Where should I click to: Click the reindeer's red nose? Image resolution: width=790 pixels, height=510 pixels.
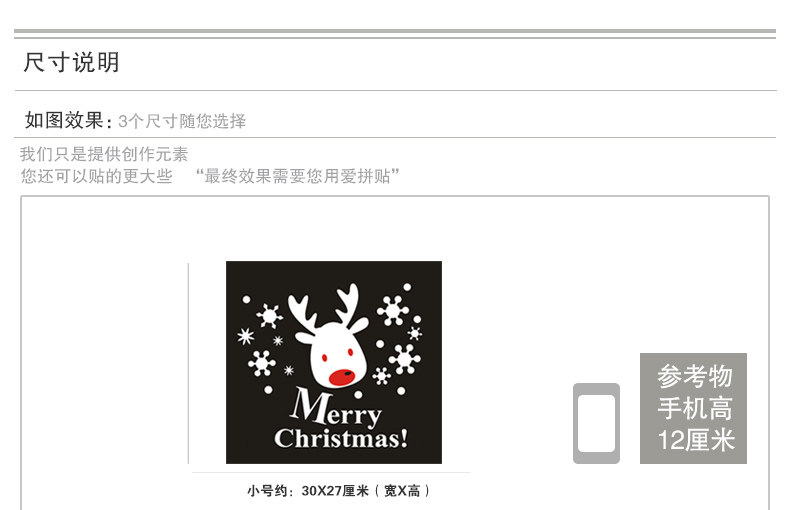tap(342, 377)
